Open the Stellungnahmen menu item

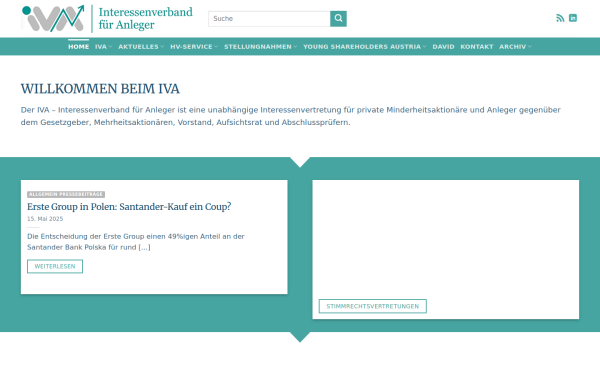(x=258, y=47)
